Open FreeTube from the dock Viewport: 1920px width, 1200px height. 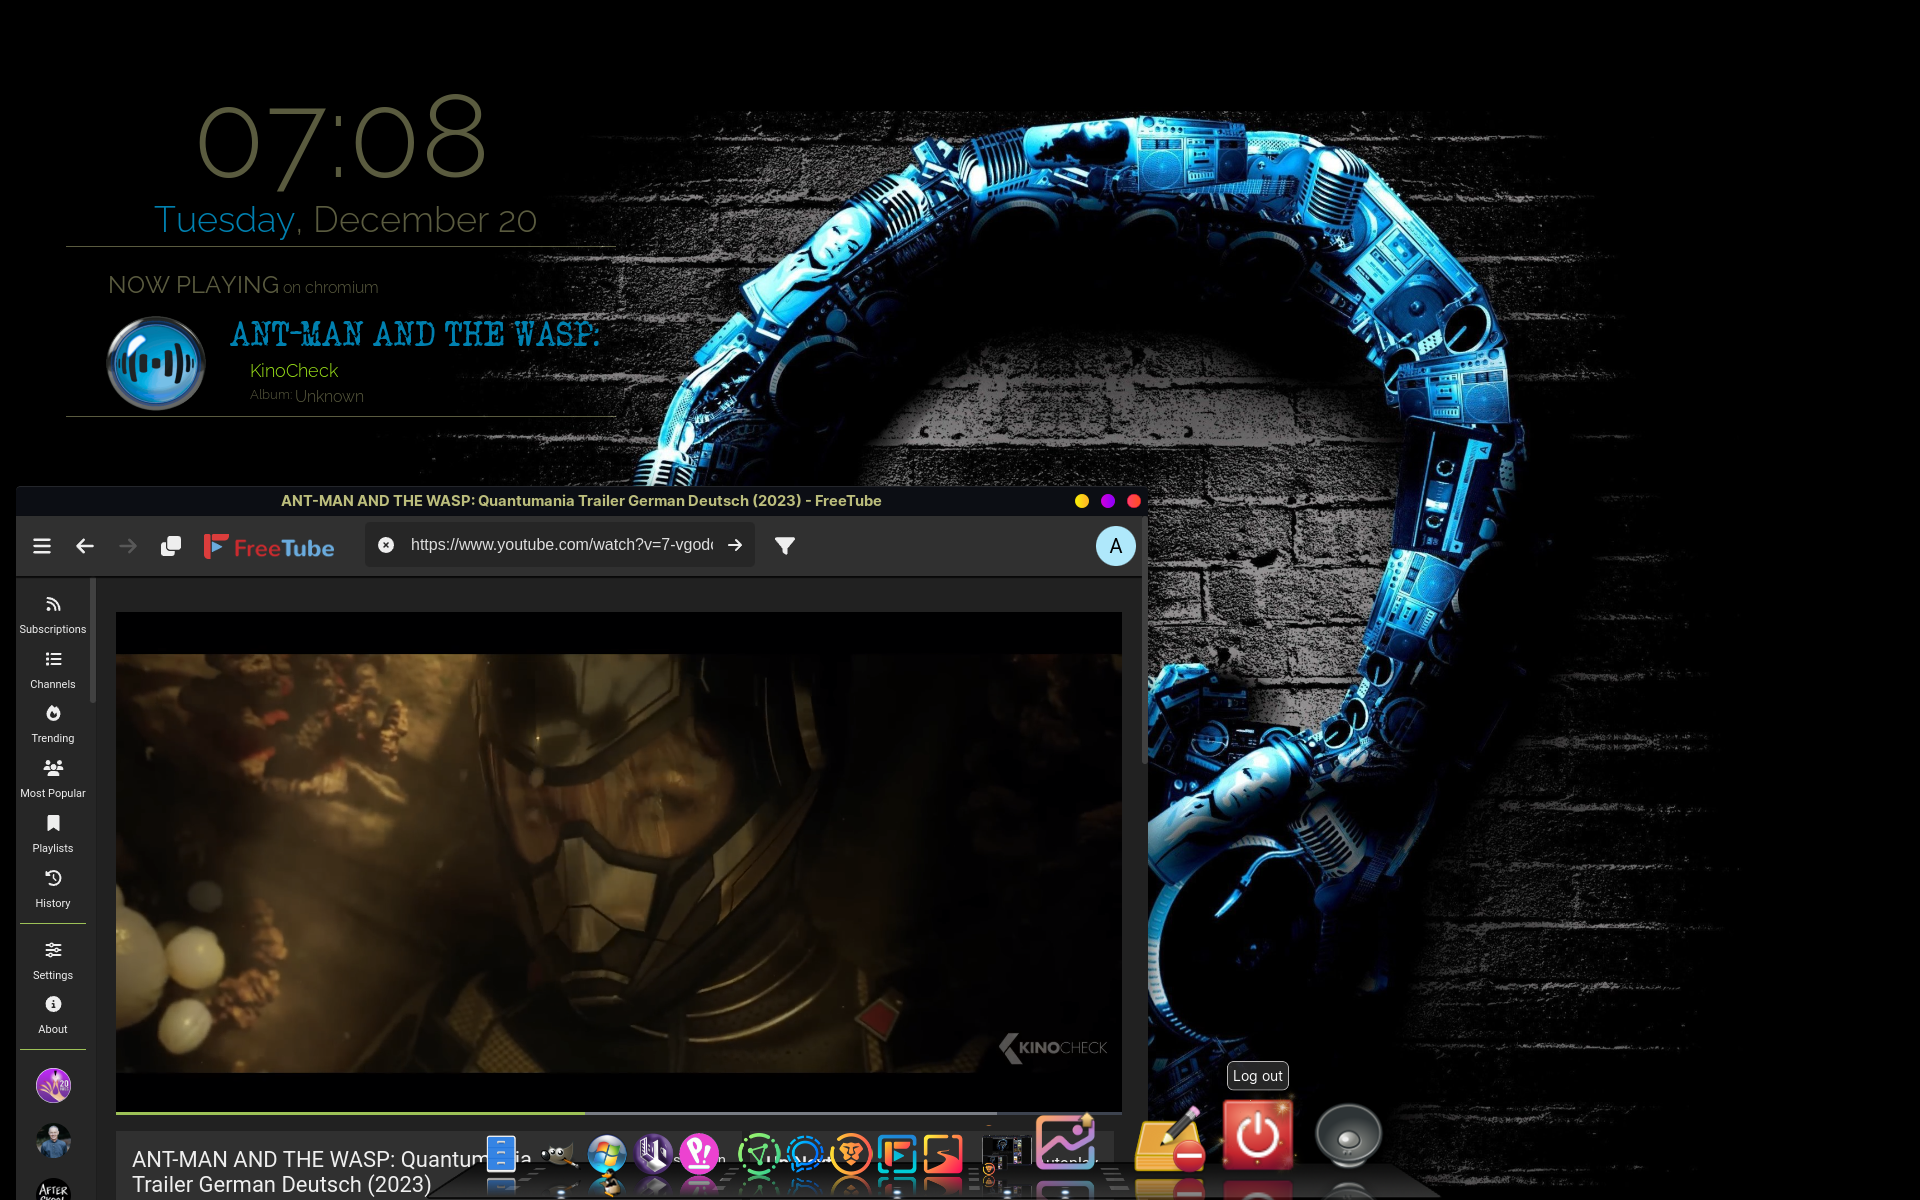click(x=897, y=1154)
